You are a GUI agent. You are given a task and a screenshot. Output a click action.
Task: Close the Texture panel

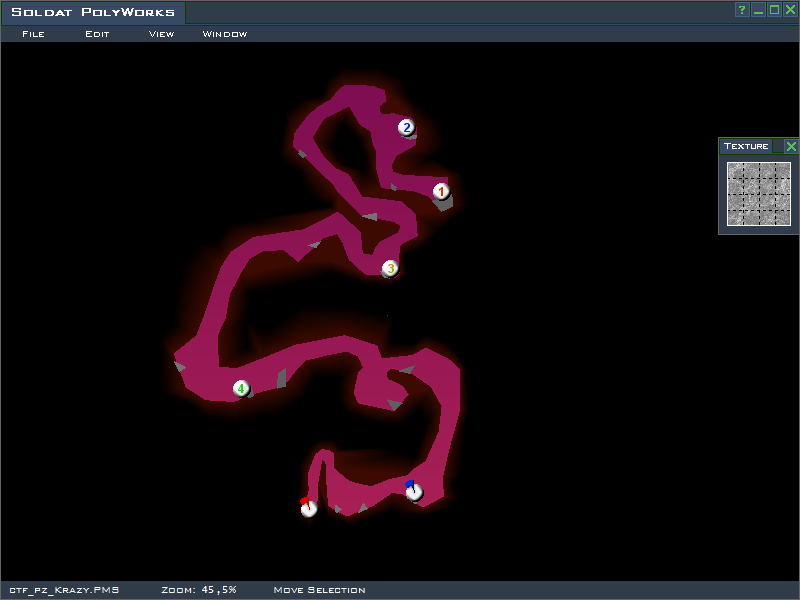pyautogui.click(x=791, y=146)
